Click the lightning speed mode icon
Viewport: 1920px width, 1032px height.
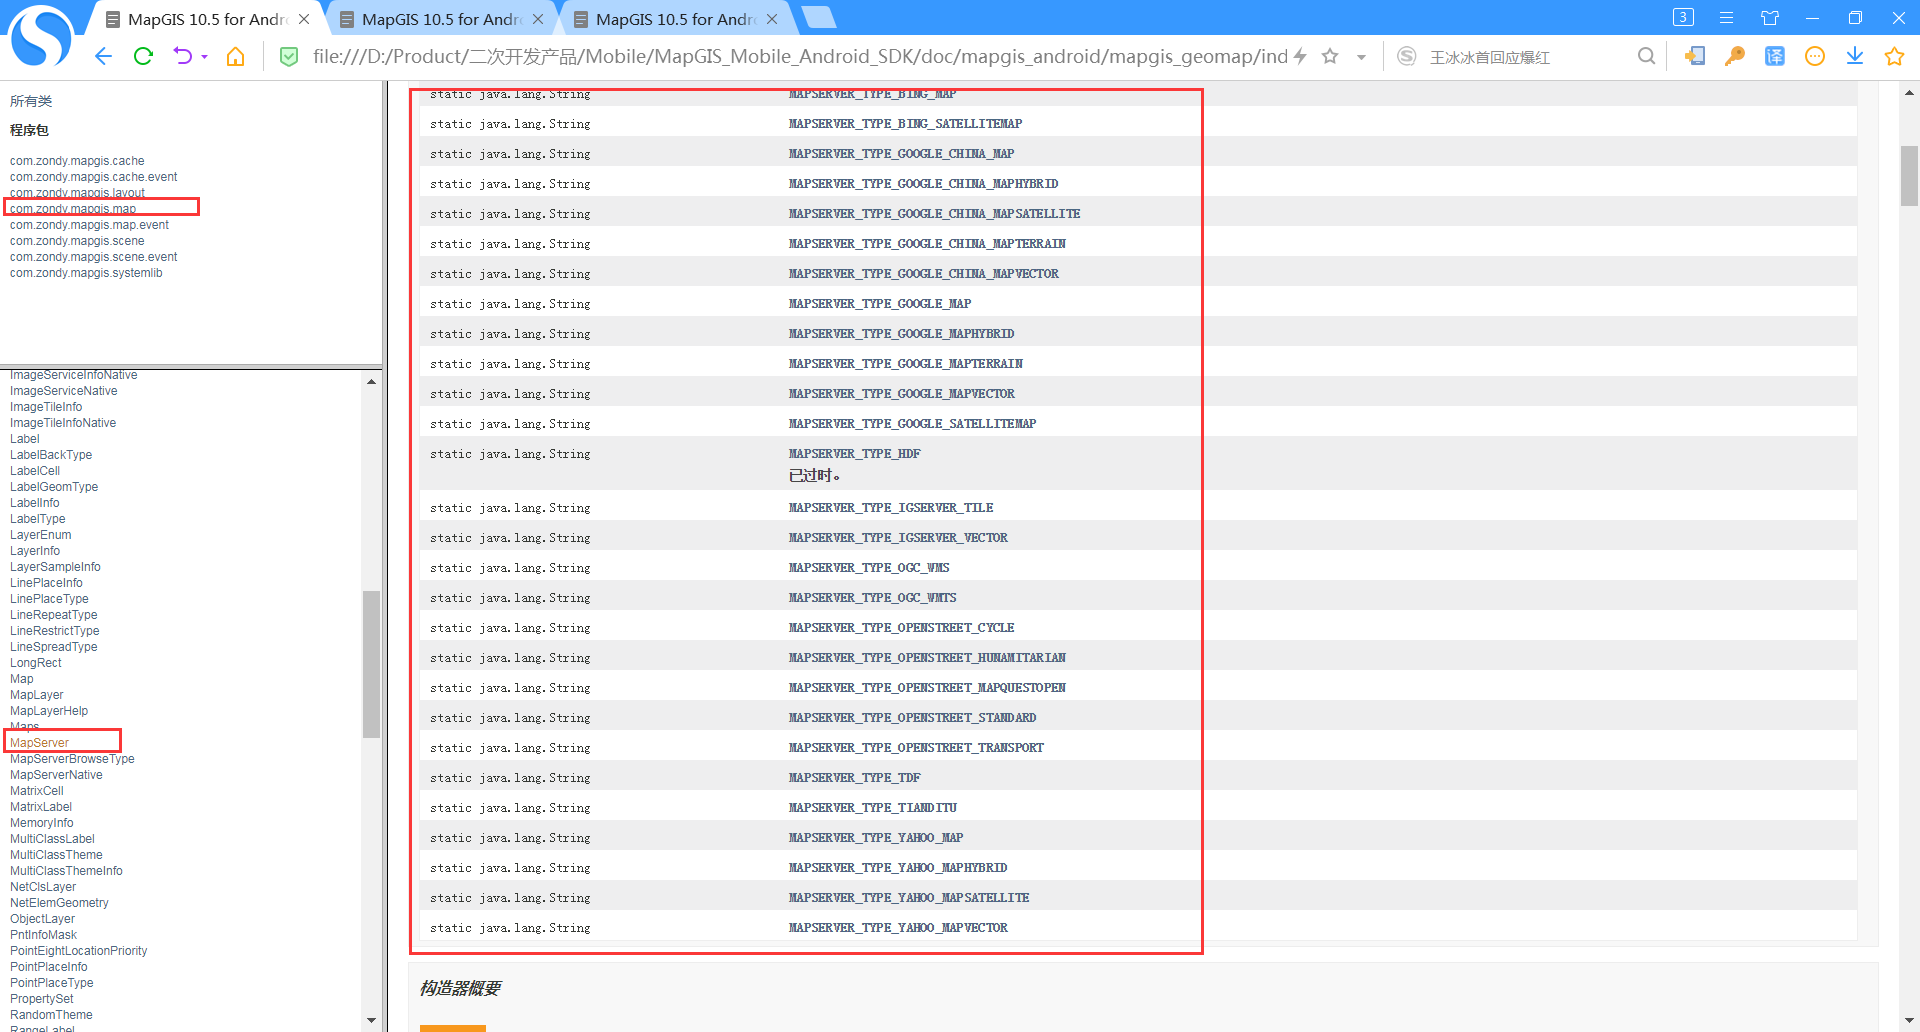click(1299, 57)
